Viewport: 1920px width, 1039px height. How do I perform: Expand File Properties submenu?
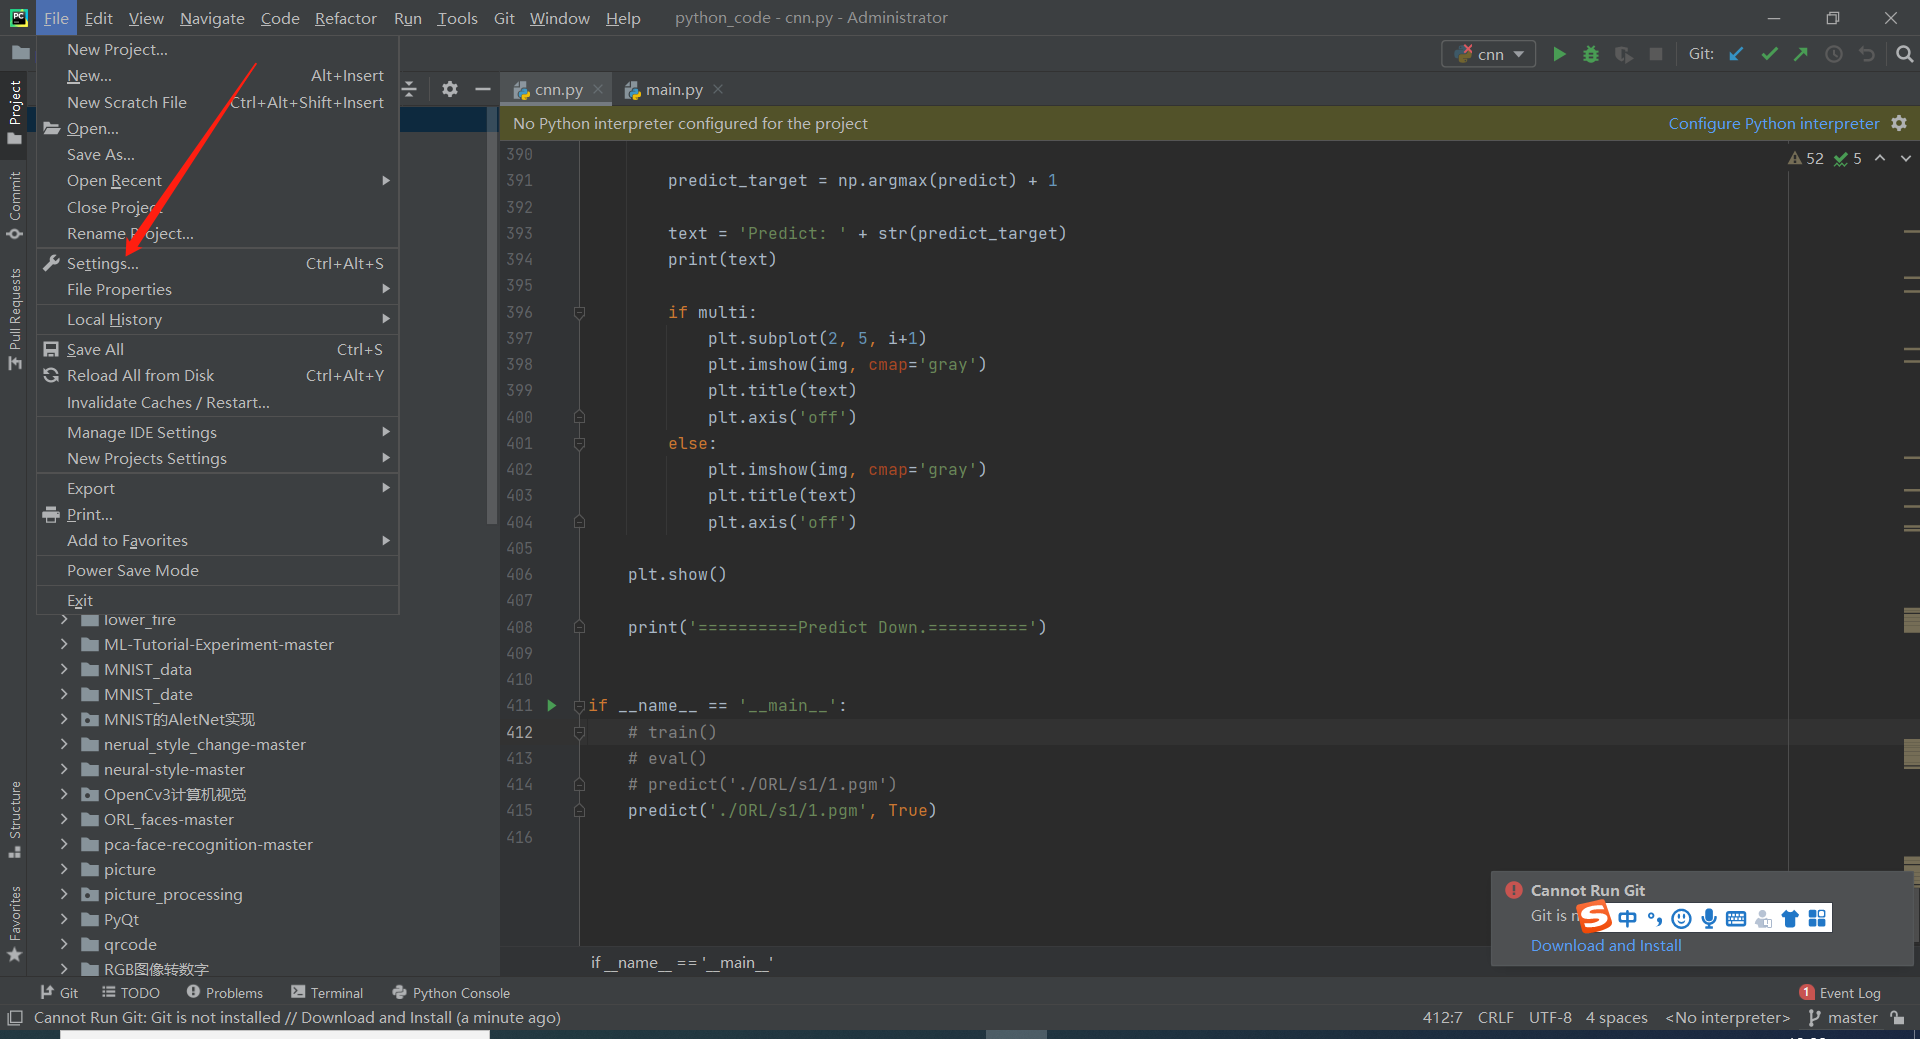217,290
